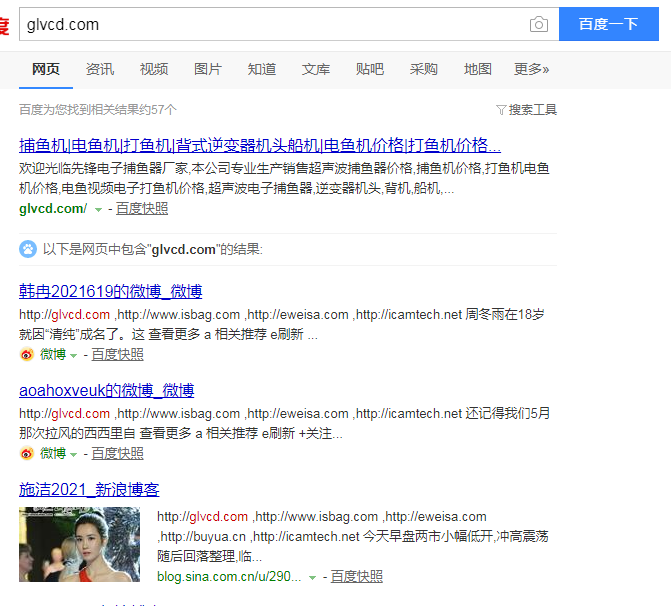Viewport: 671px width, 606px height.
Task: Click the text 以下是网页中包含"glvcd.com"的结果
Action: coord(153,249)
